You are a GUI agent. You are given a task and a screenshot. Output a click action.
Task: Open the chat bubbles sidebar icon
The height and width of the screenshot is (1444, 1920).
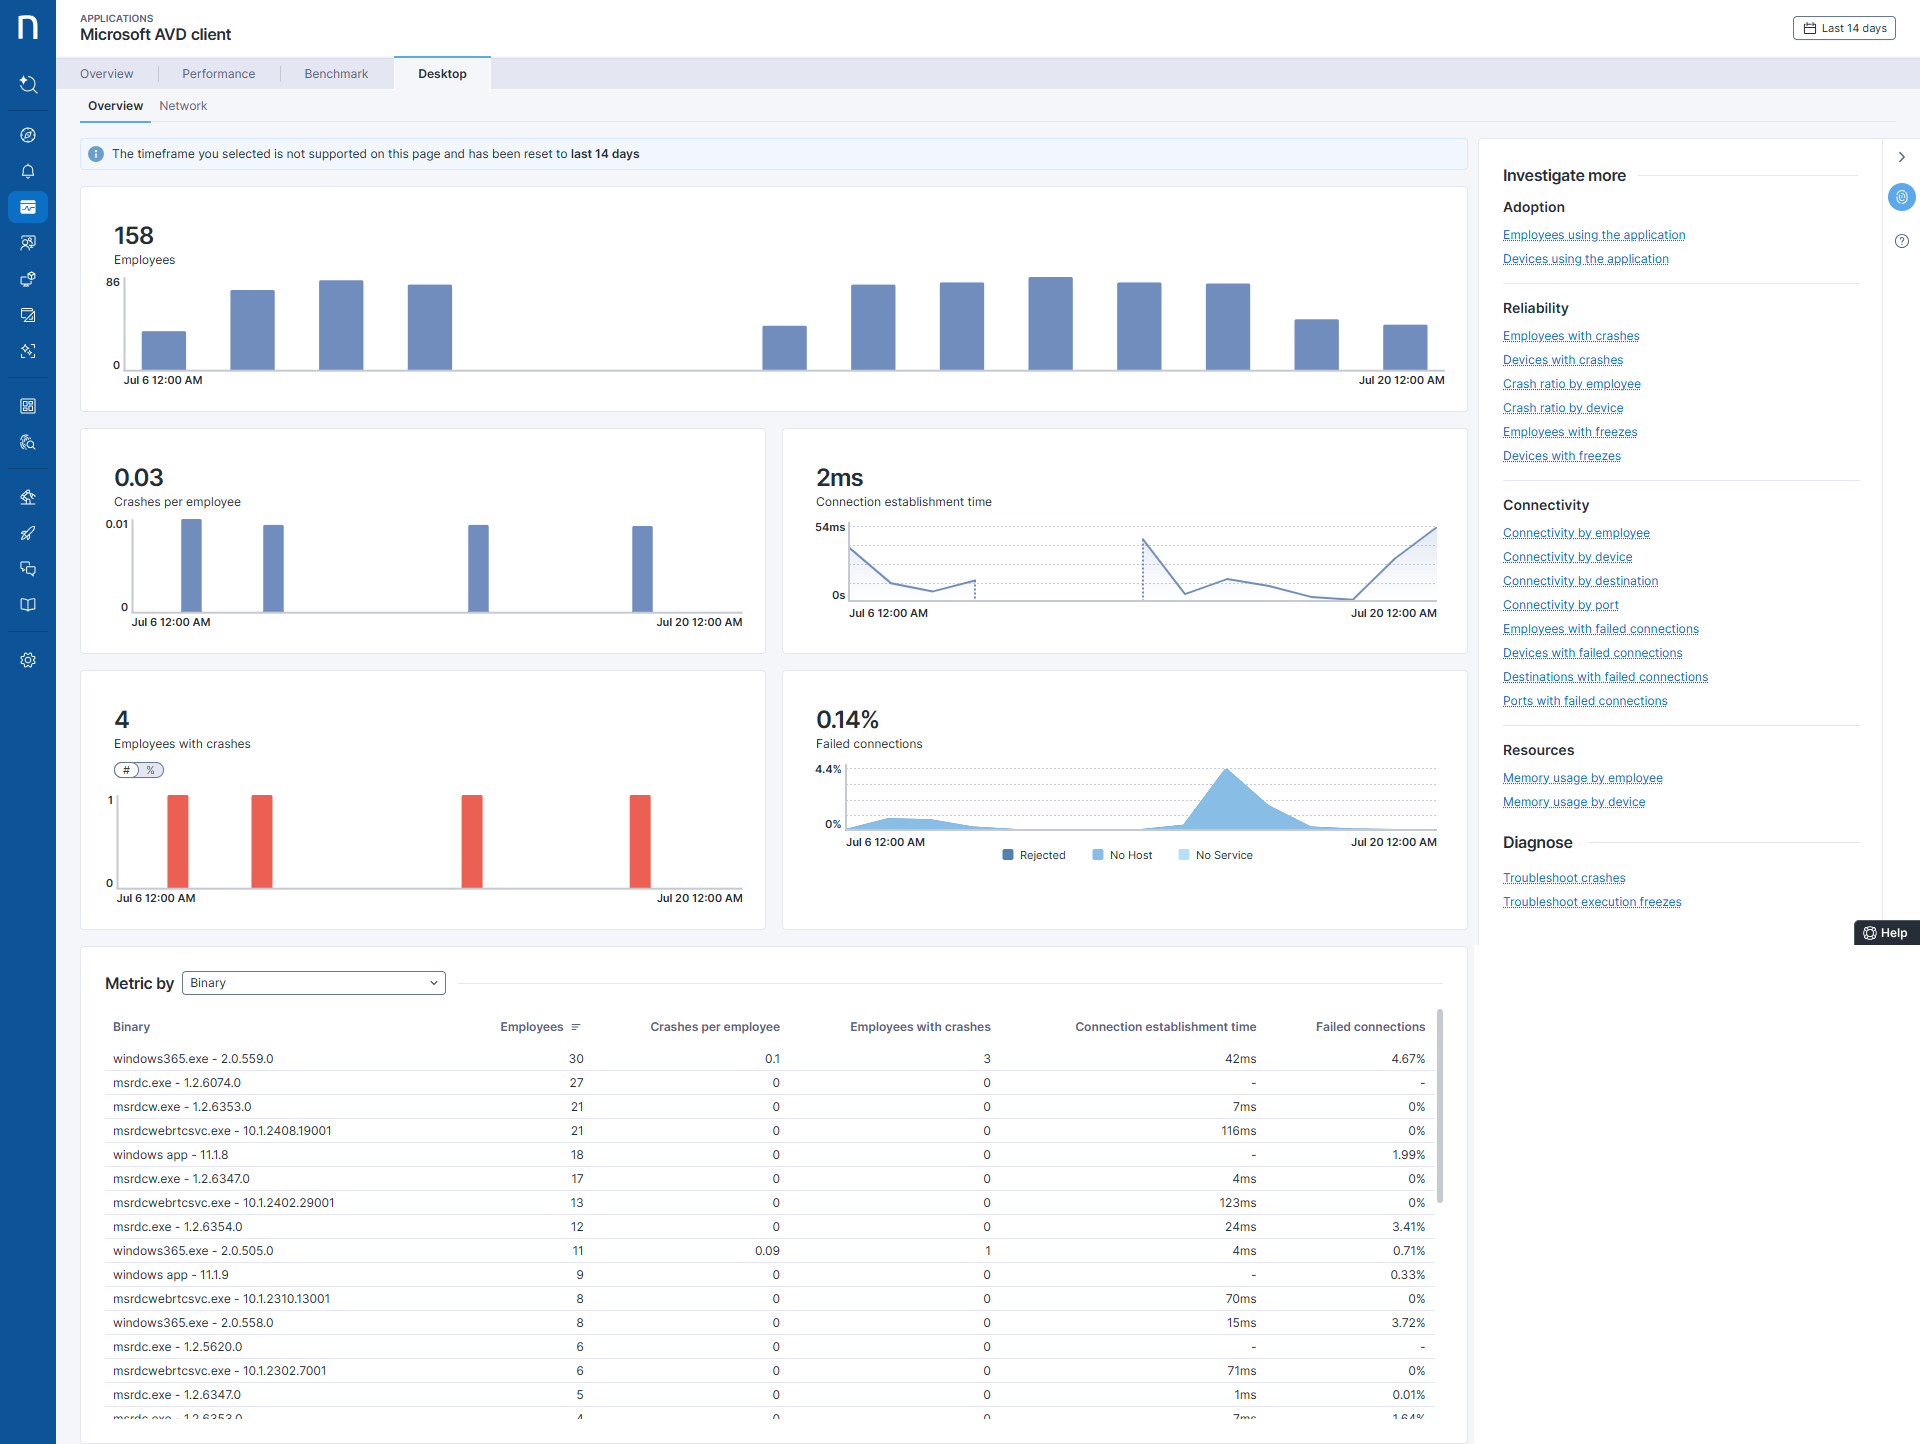coord(28,569)
